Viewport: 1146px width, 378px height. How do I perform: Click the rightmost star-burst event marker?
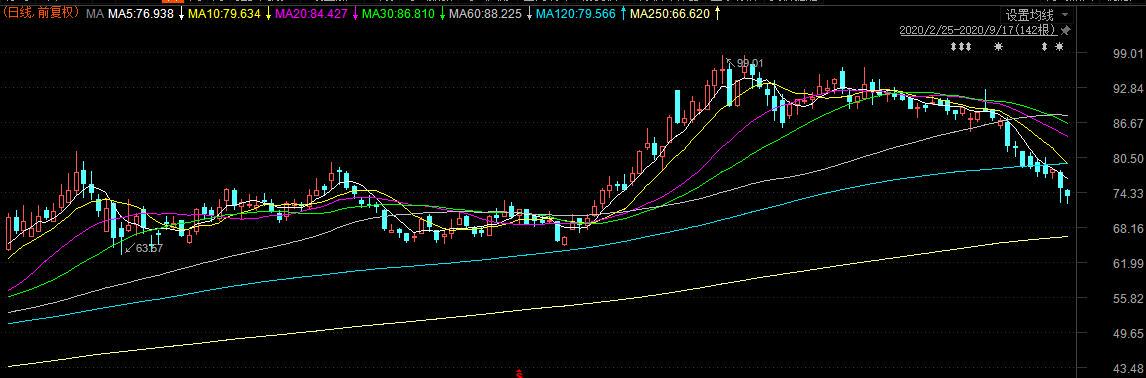click(x=1060, y=47)
